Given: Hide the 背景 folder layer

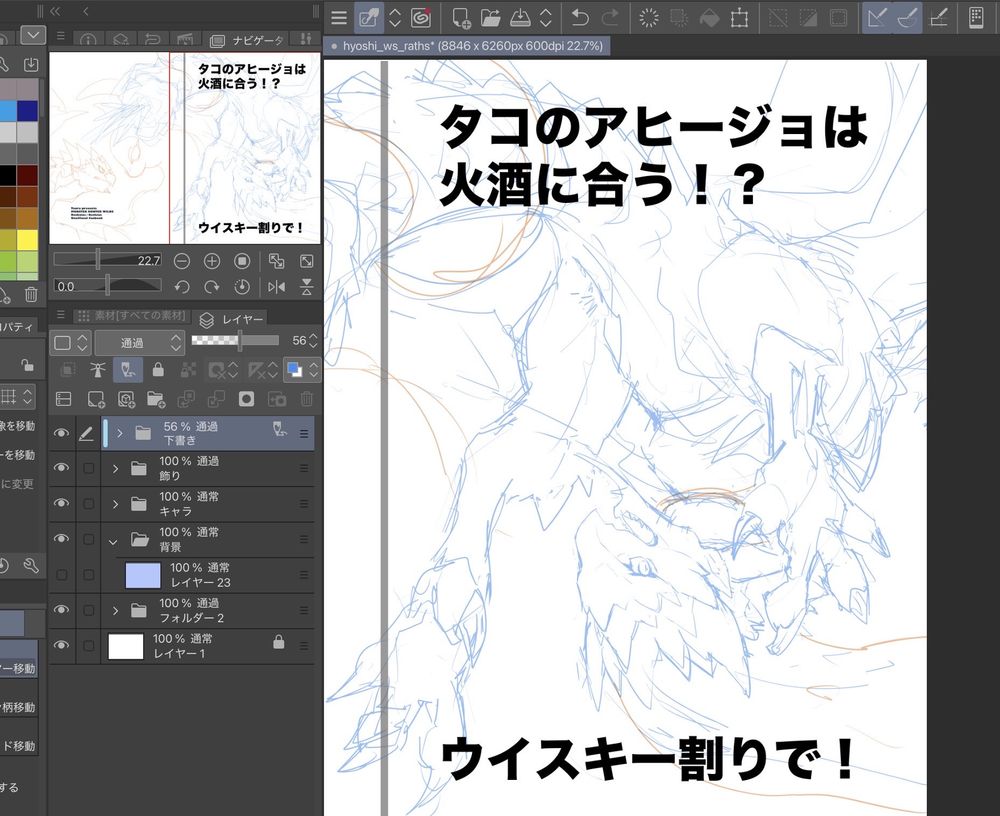Looking at the screenshot, I should (61, 539).
